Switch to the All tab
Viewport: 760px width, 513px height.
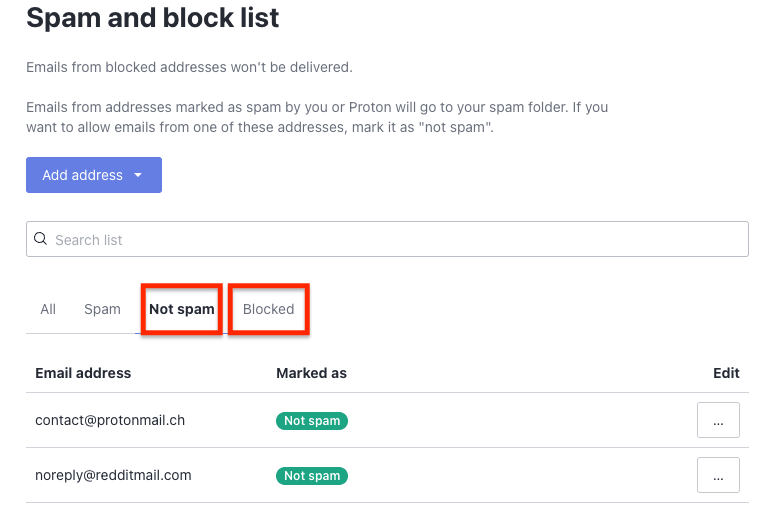(x=48, y=309)
